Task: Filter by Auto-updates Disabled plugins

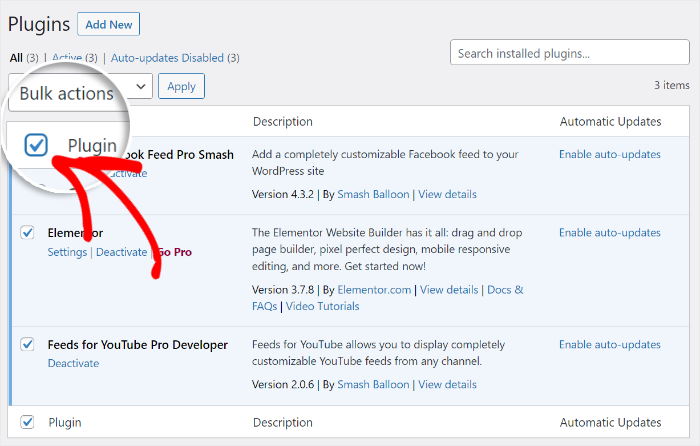Action: point(175,58)
